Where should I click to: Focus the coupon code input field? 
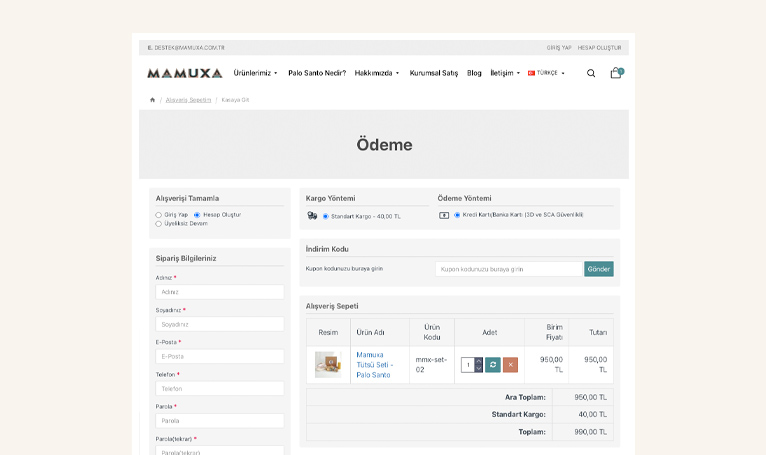[508, 269]
